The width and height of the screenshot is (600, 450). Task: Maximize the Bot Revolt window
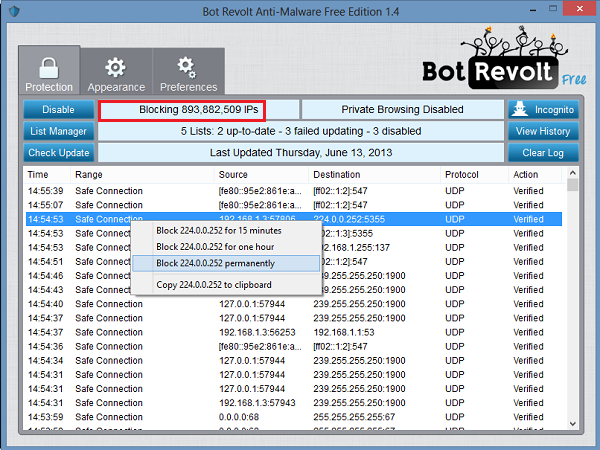tap(553, 8)
